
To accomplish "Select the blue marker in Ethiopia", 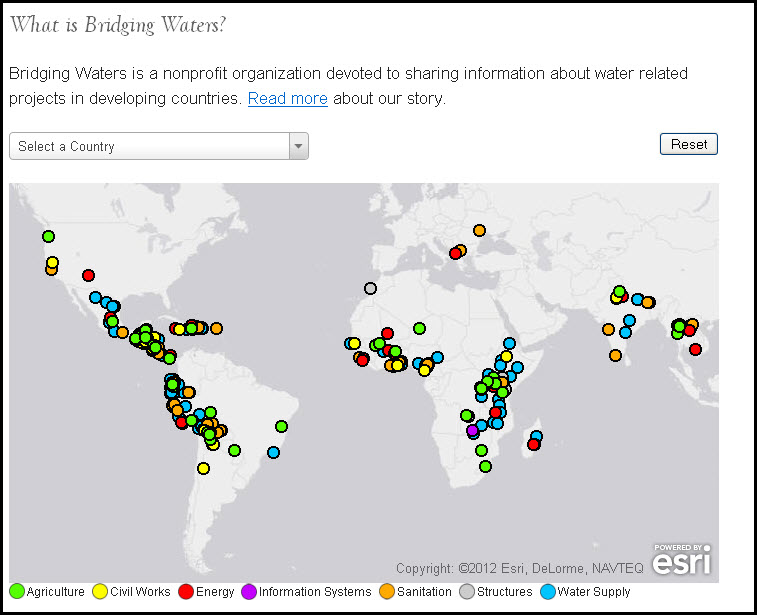I will [509, 344].
